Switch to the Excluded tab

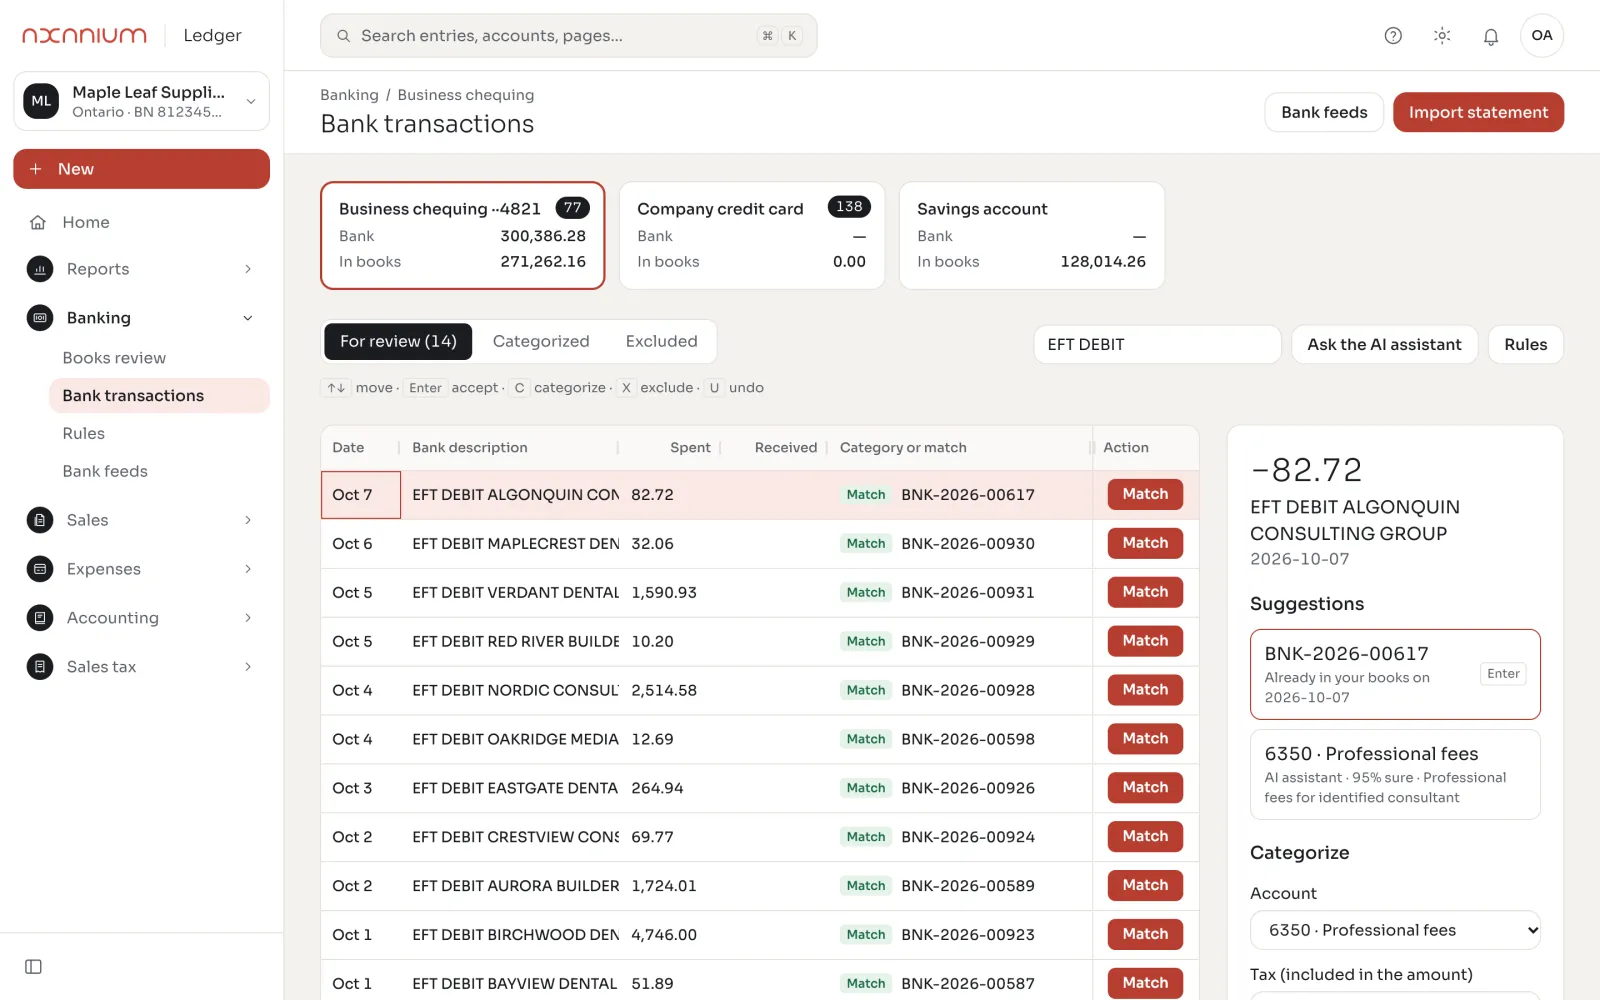tap(661, 342)
